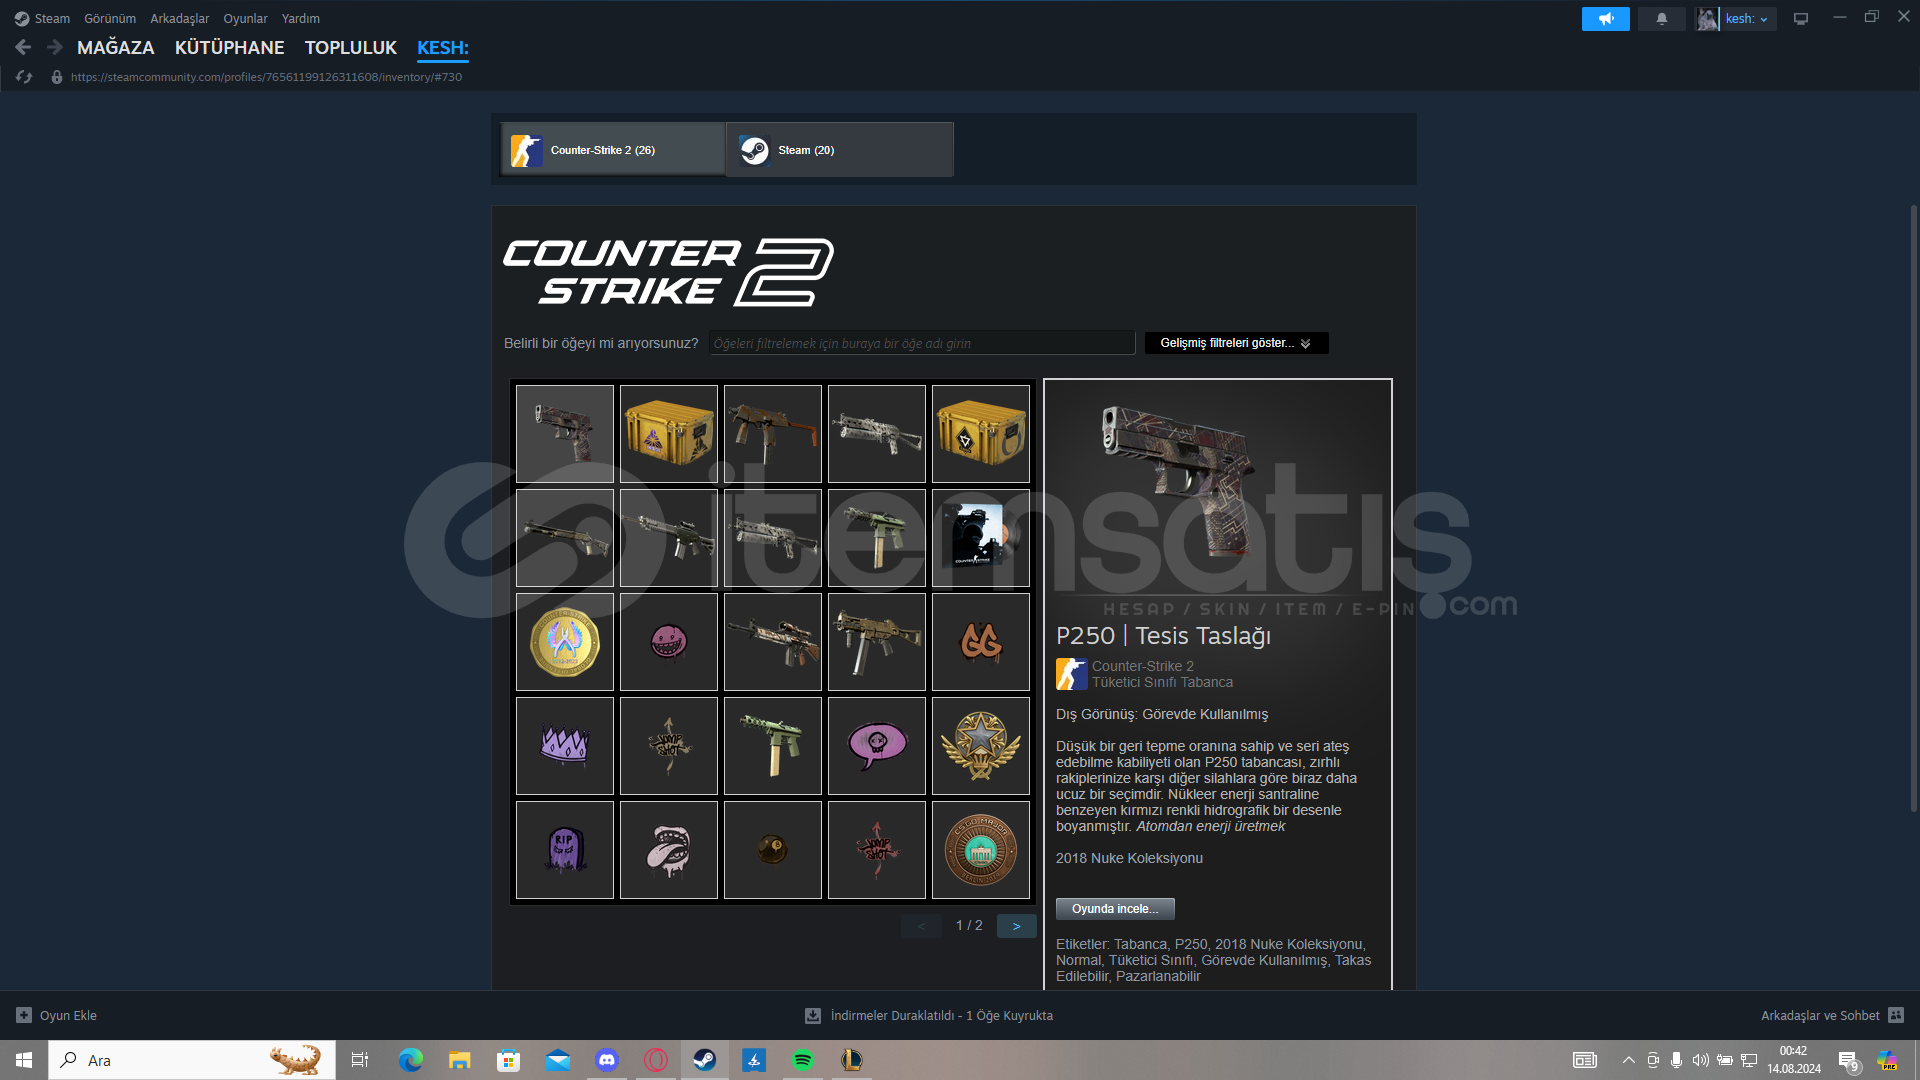Open Spotify from taskbar
Image resolution: width=1920 pixels, height=1080 pixels.
tap(803, 1060)
